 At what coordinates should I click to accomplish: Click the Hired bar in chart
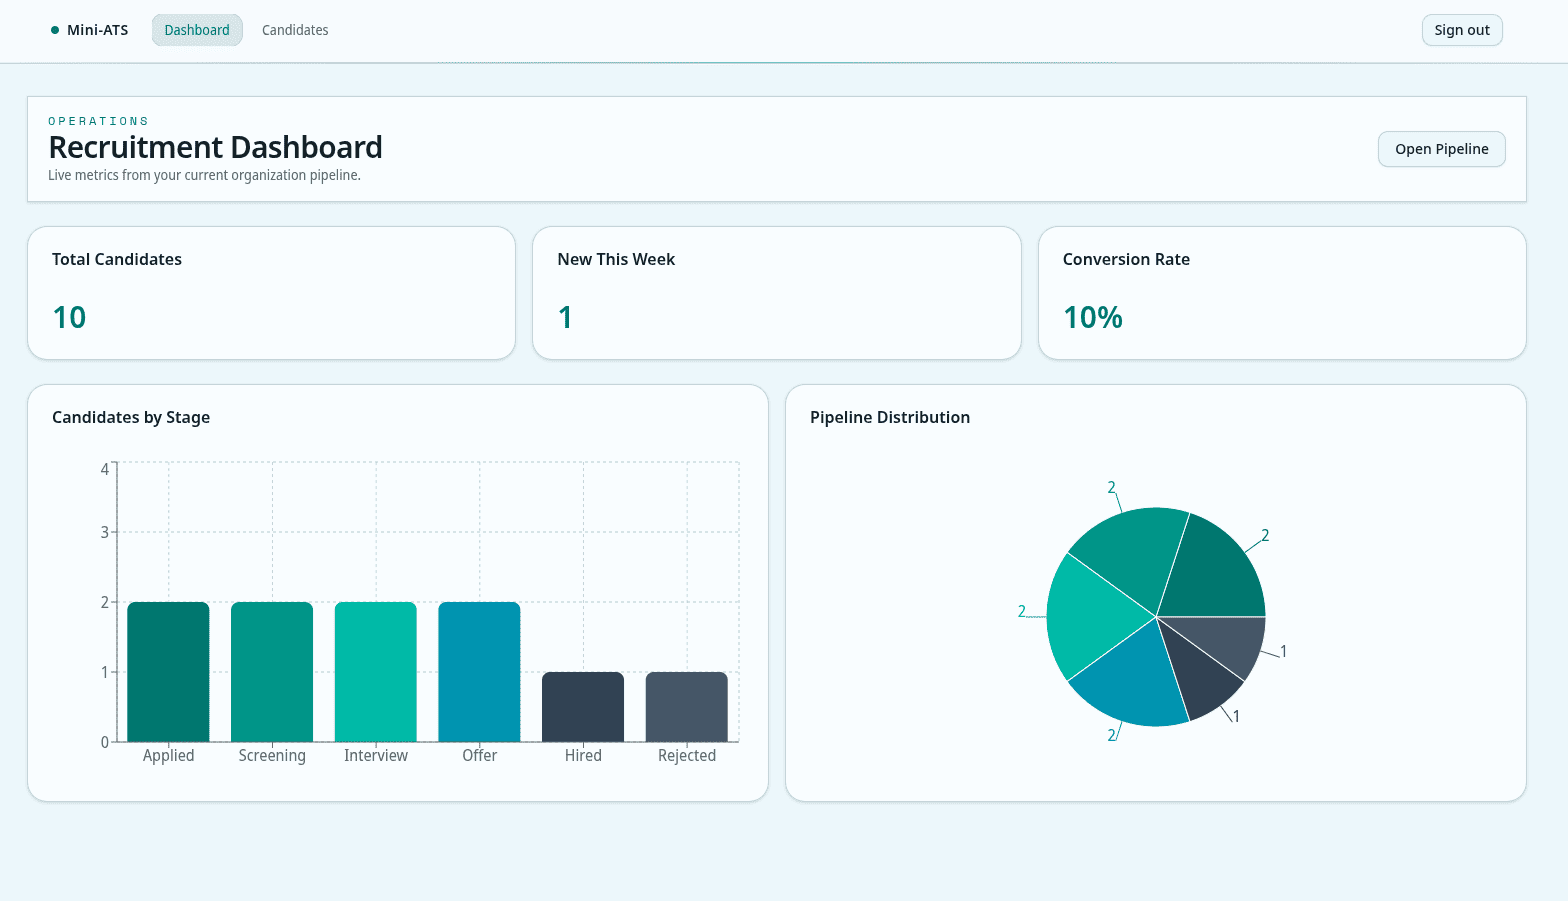click(583, 707)
